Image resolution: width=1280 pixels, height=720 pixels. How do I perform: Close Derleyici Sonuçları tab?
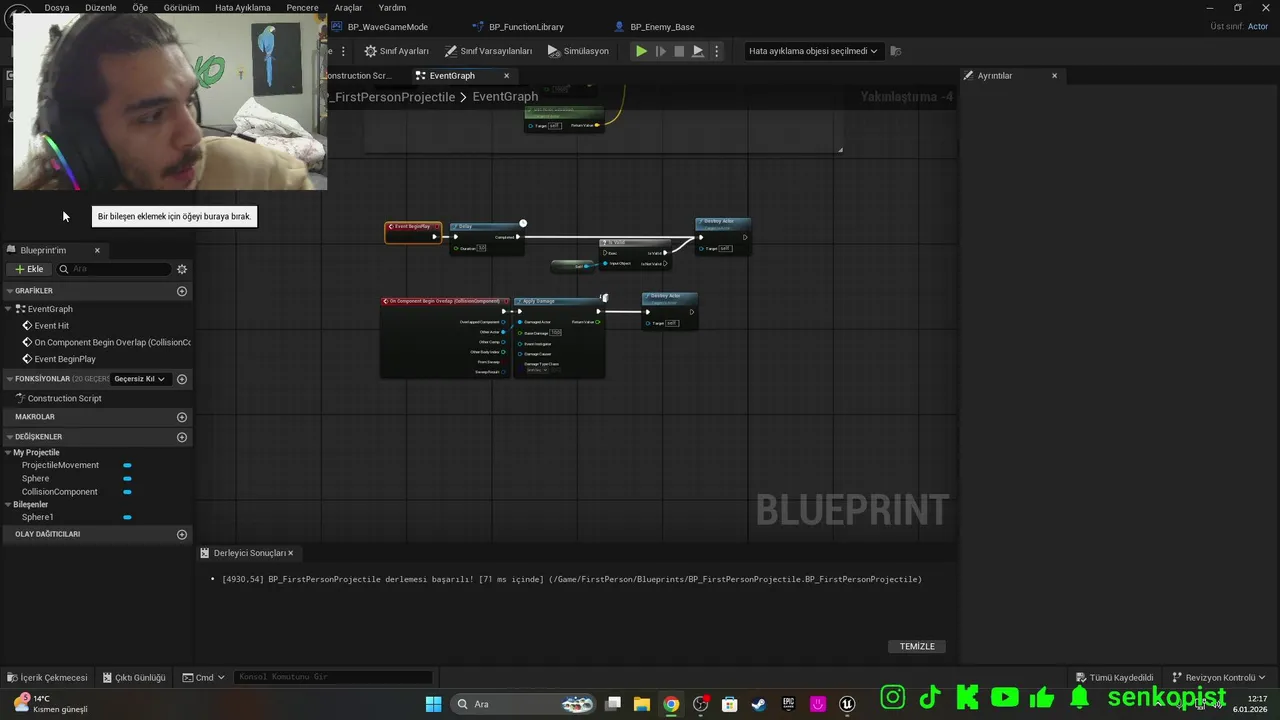coord(291,553)
